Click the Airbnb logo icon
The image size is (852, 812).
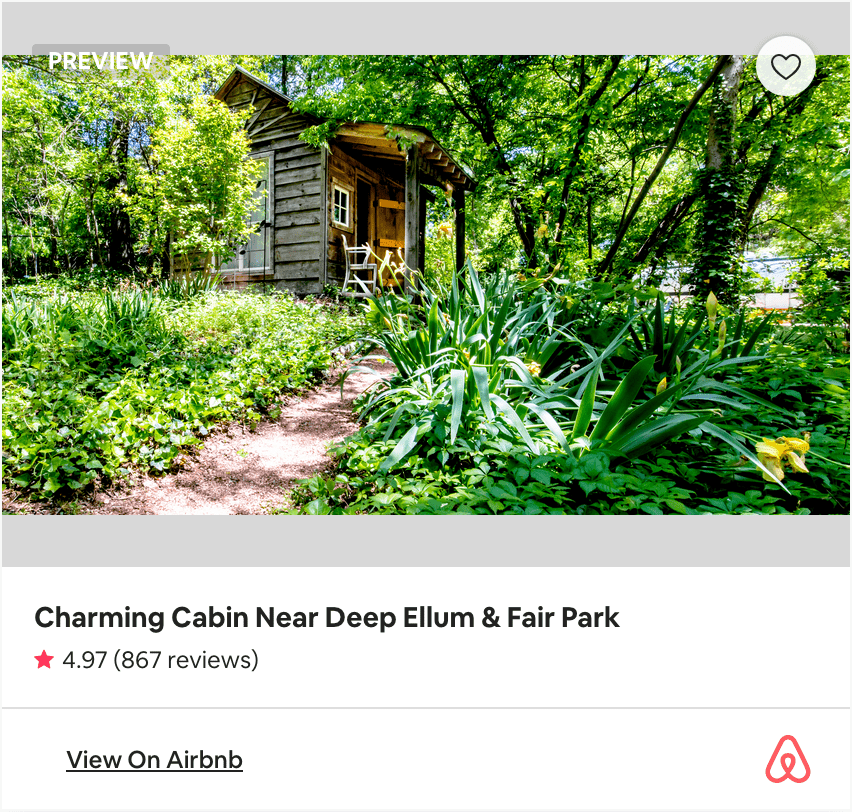point(787,759)
